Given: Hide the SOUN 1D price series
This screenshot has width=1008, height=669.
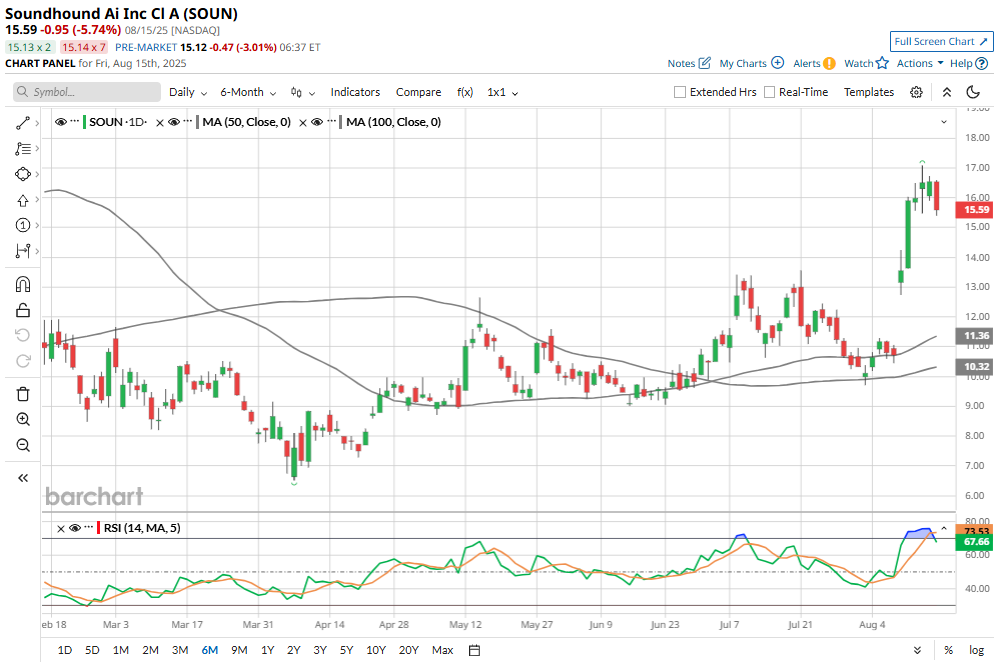Looking at the screenshot, I should [61, 121].
